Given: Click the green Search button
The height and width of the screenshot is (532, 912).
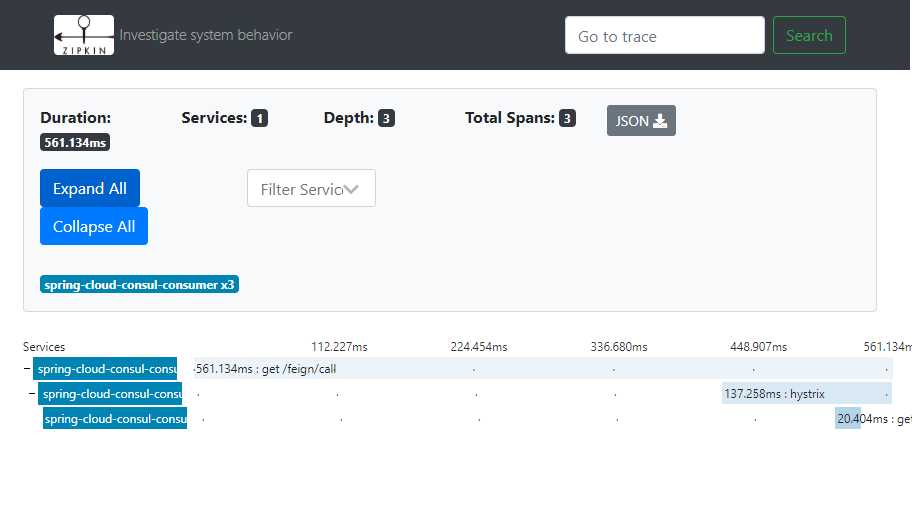Looking at the screenshot, I should 809,35.
